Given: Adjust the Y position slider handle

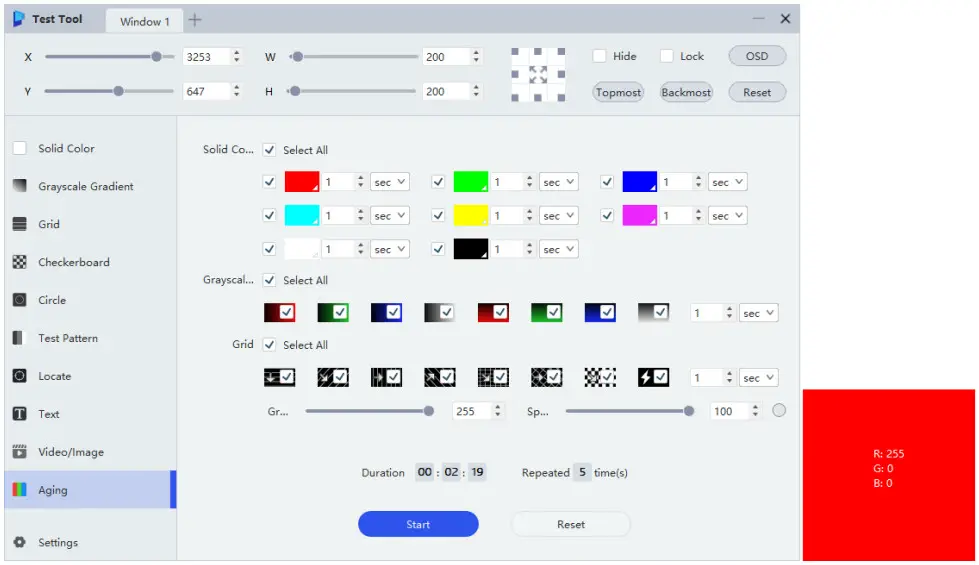Looking at the screenshot, I should pyautogui.click(x=118, y=91).
